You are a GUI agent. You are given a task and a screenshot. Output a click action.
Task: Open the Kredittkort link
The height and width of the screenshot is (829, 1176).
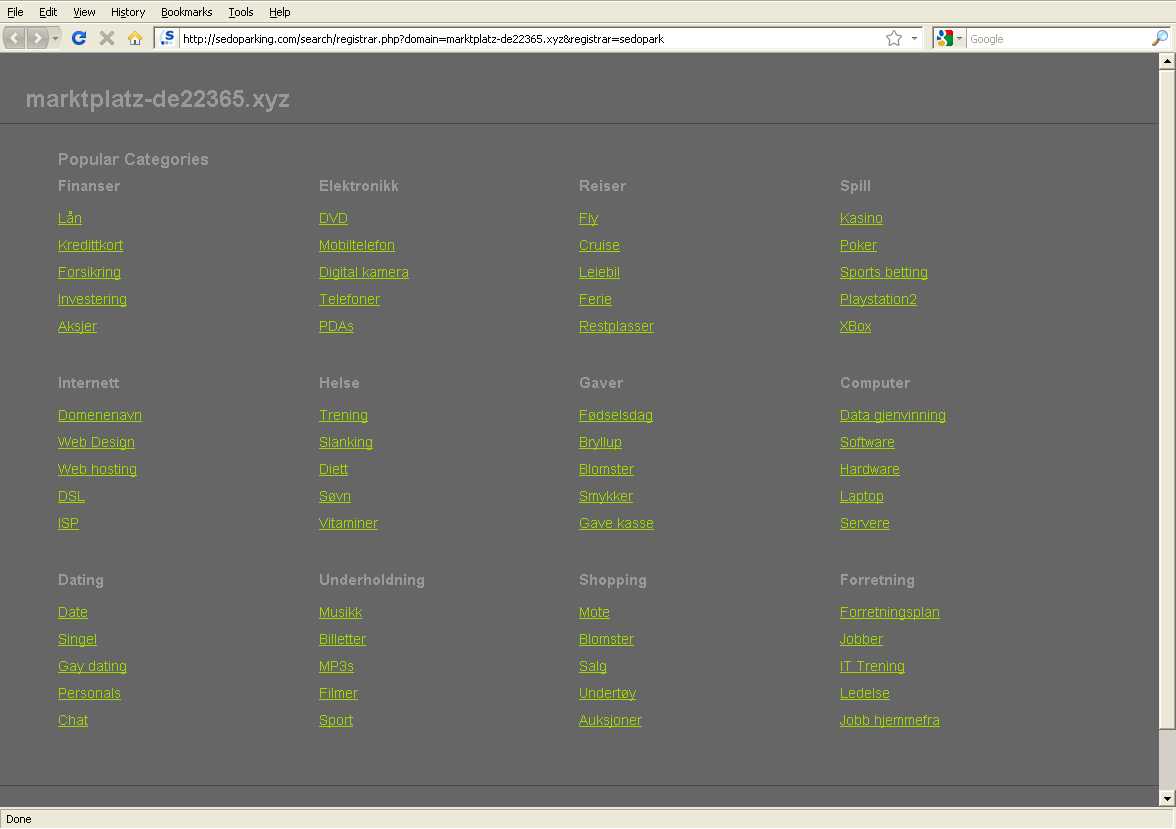click(x=91, y=245)
